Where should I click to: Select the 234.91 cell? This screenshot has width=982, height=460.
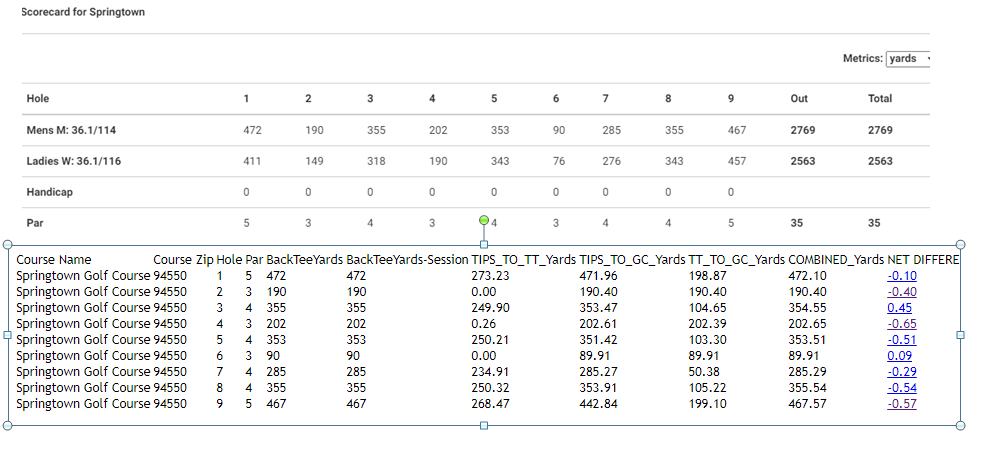(490, 372)
